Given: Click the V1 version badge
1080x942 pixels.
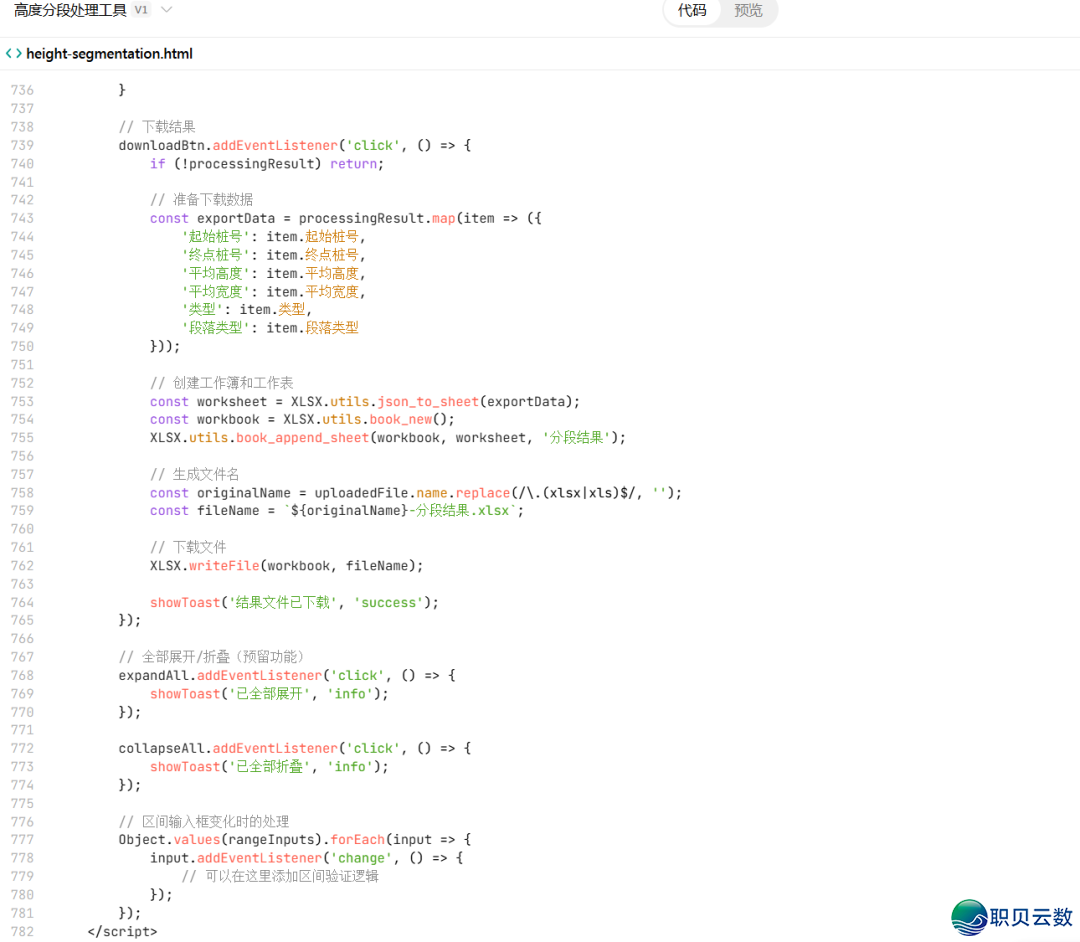Looking at the screenshot, I should [x=141, y=10].
